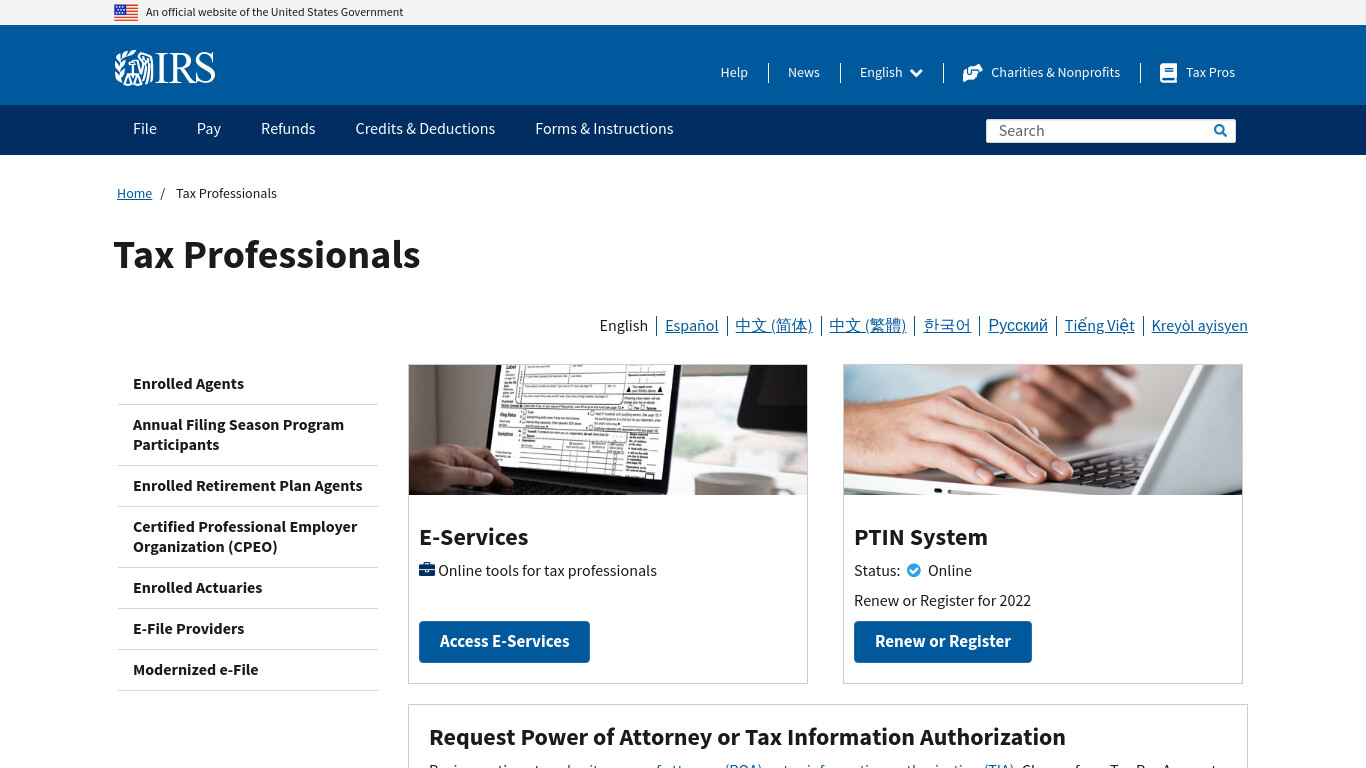Open Enrolled Retirement Plan Agents
This screenshot has height=768, width=1366.
point(248,486)
